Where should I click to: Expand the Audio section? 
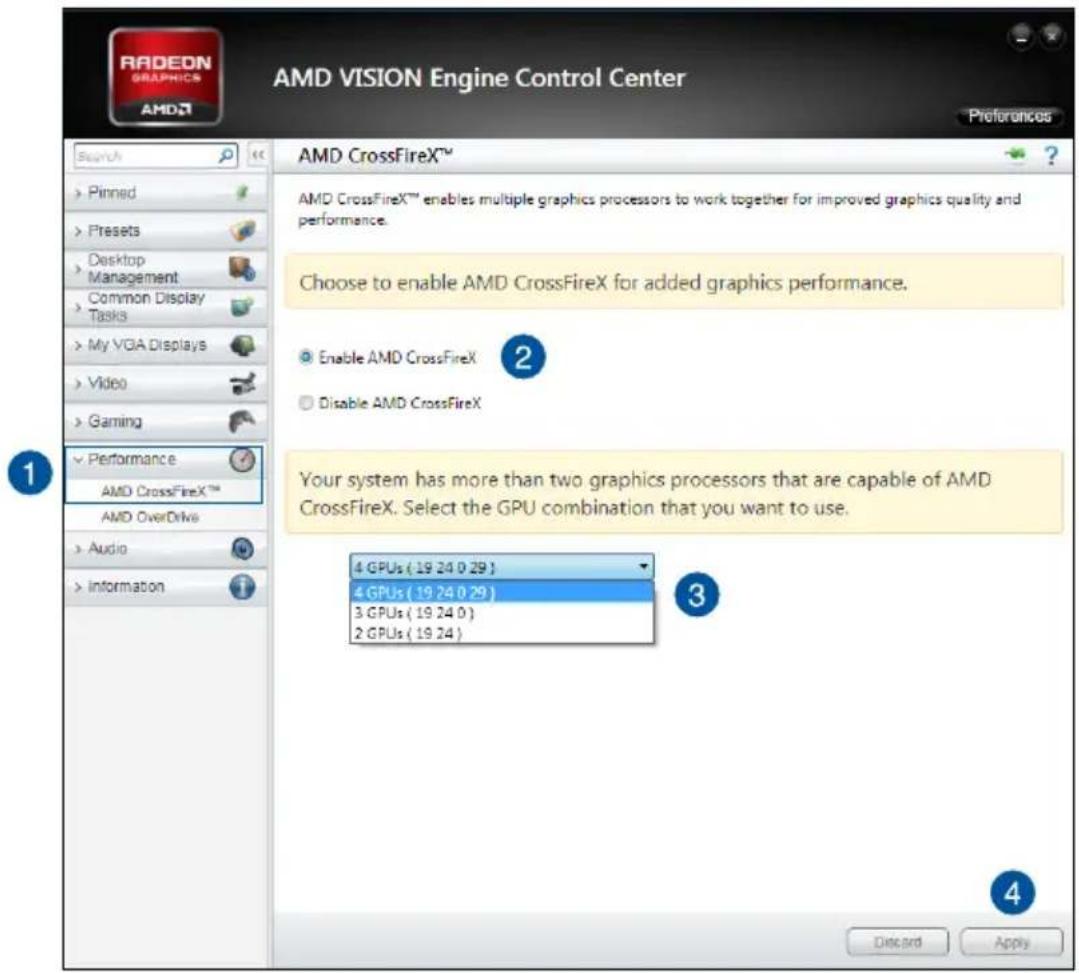[x=165, y=548]
